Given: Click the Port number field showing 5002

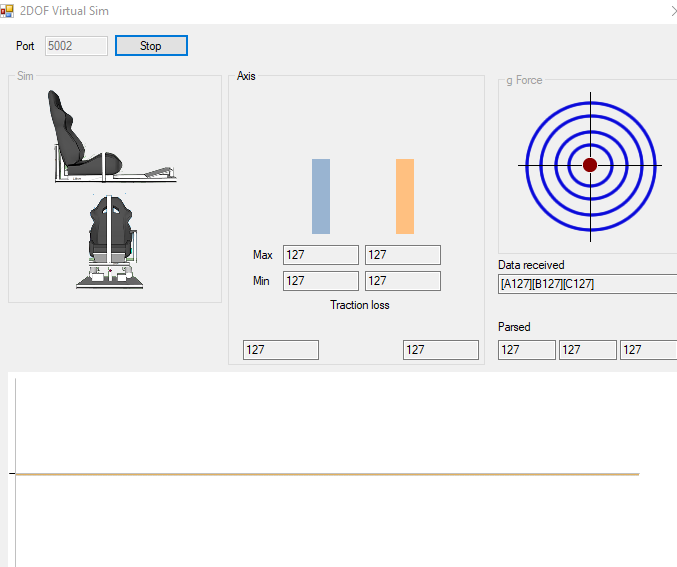Looking at the screenshot, I should (x=76, y=46).
